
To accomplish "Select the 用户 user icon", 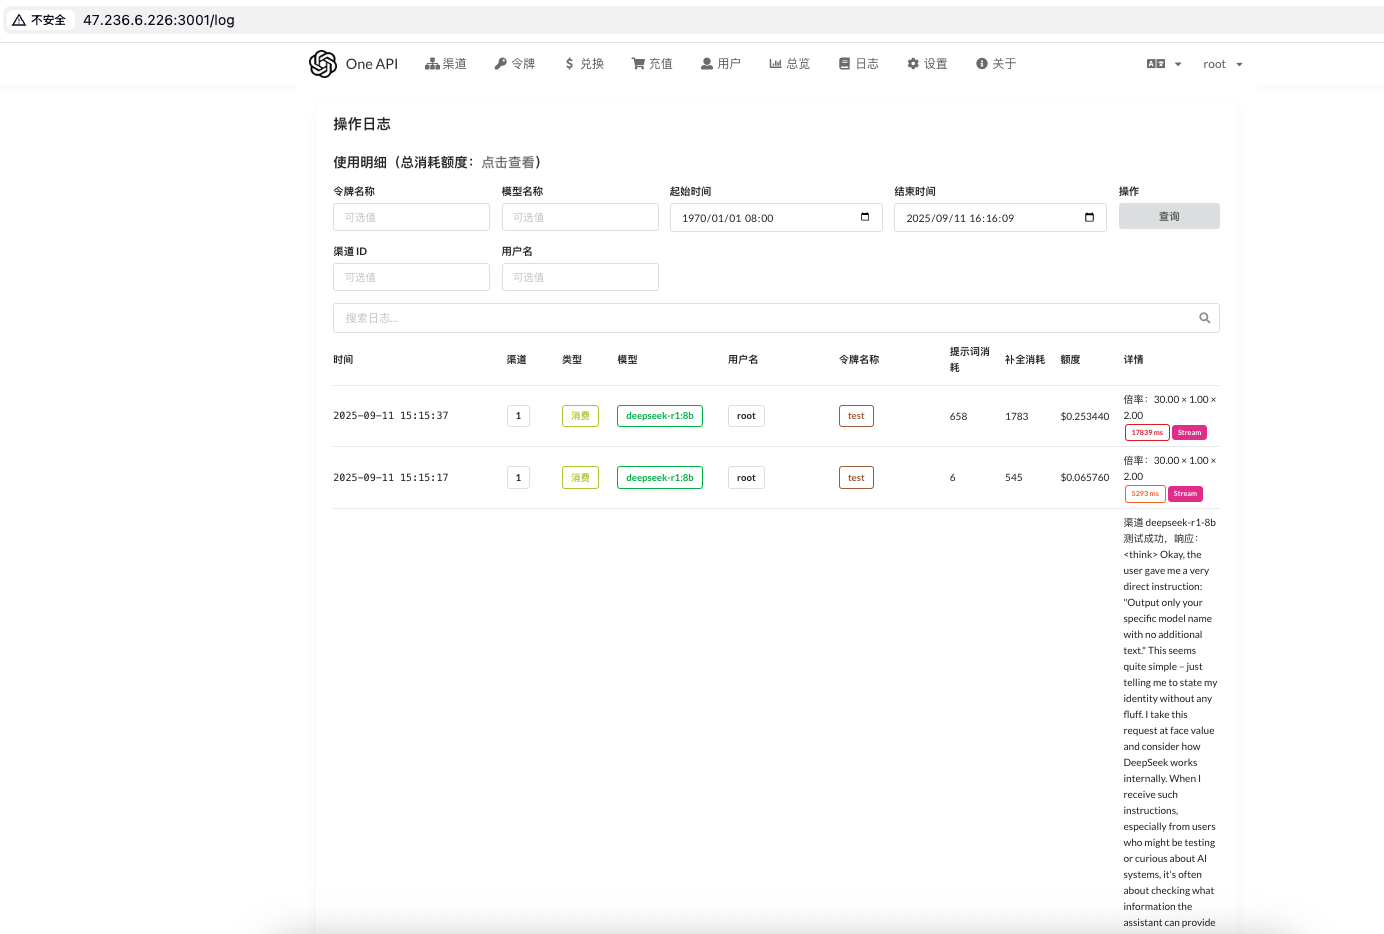I will [705, 63].
